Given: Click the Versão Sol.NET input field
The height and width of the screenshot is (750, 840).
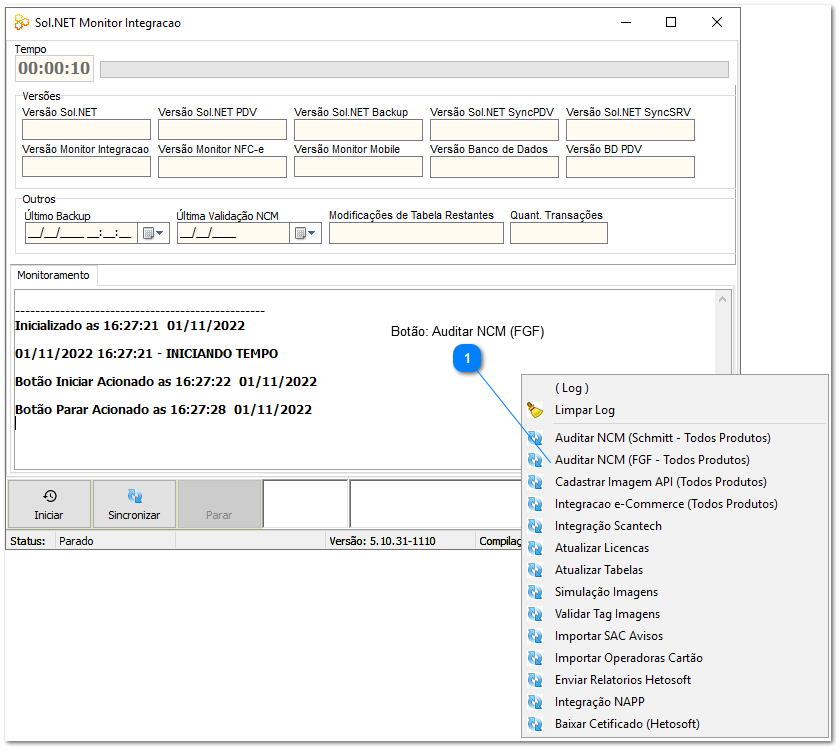Looking at the screenshot, I should [85, 129].
